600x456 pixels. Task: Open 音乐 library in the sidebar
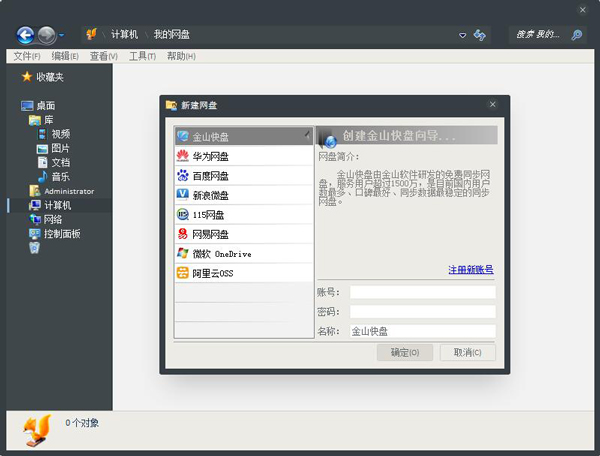(61, 177)
